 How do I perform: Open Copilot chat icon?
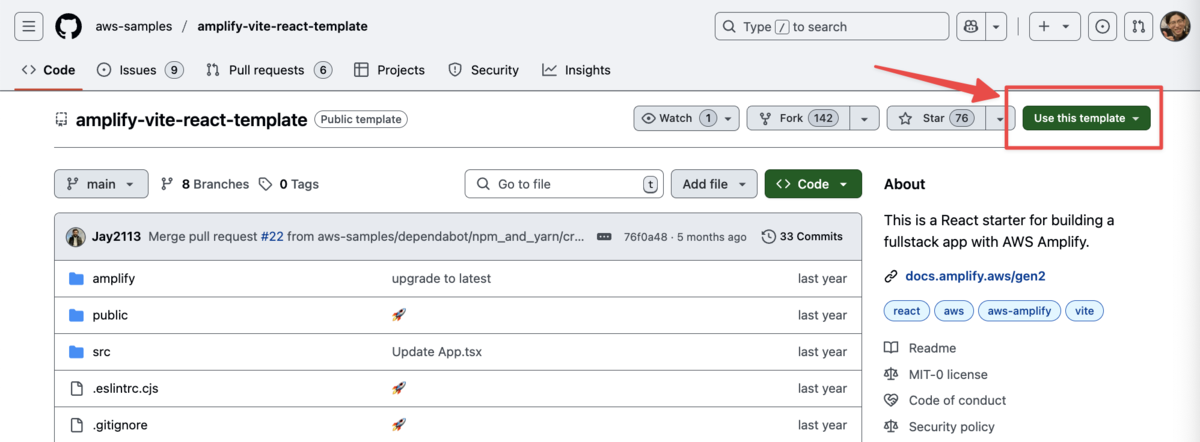[970, 27]
